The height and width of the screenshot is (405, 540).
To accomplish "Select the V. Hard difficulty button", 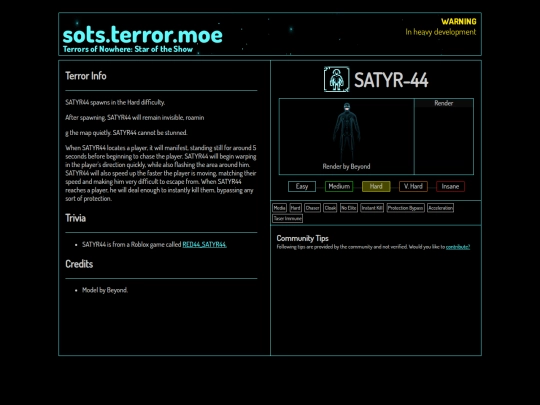I will pos(413,186).
